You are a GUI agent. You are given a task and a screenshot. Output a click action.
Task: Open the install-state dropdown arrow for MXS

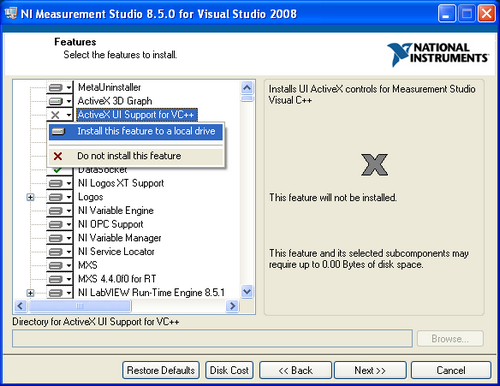pos(69,266)
